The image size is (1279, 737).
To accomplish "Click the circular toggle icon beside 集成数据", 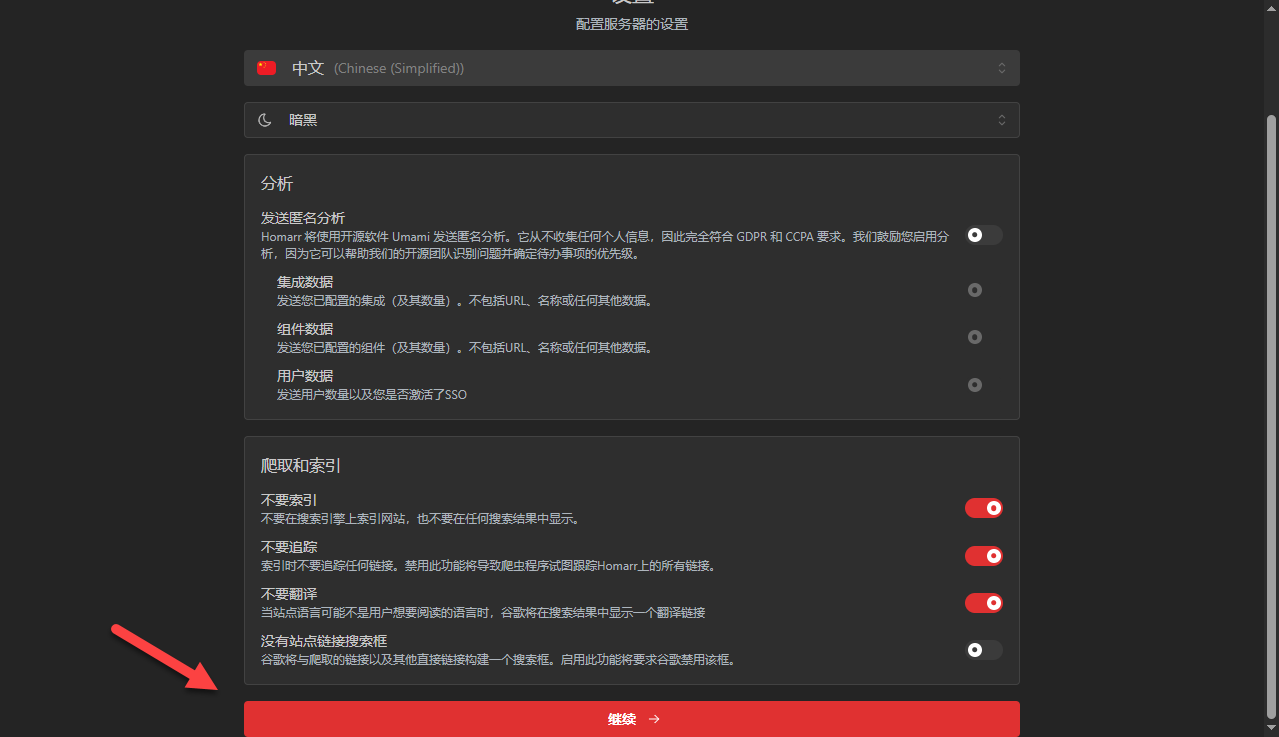I will pos(974,290).
